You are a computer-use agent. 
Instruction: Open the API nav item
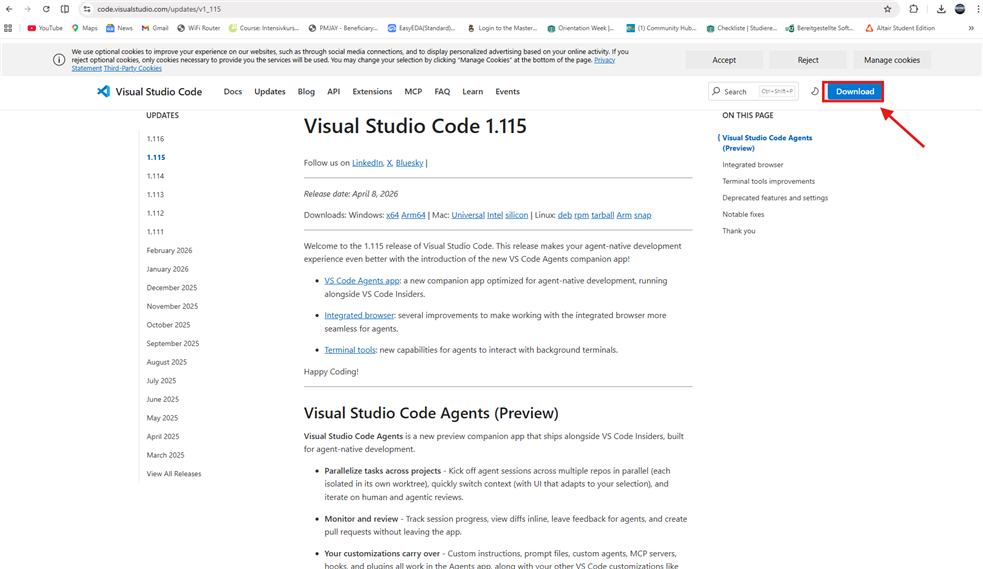(x=334, y=91)
